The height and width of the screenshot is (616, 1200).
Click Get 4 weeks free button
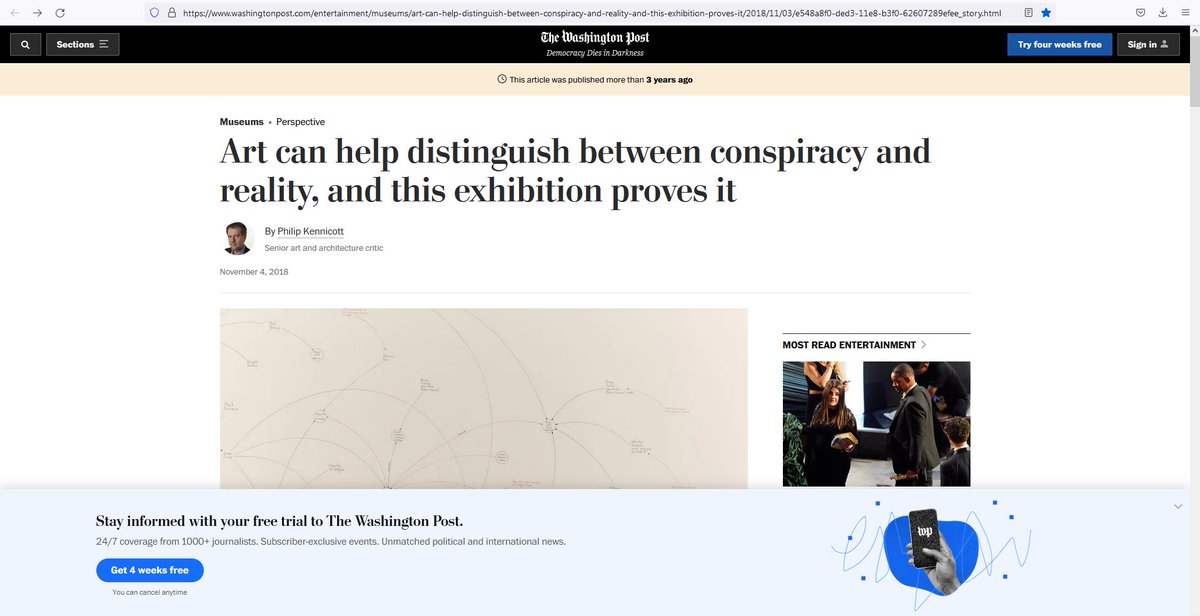(150, 570)
